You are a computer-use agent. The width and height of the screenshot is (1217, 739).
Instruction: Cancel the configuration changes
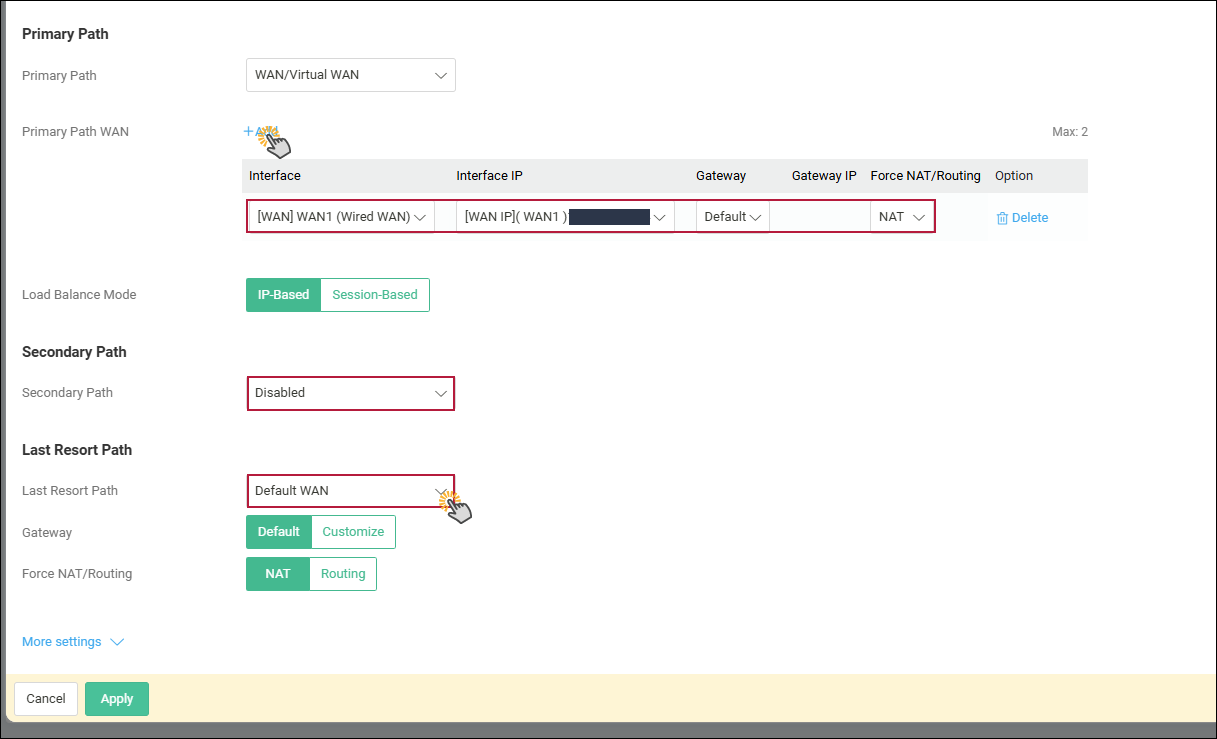tap(46, 699)
